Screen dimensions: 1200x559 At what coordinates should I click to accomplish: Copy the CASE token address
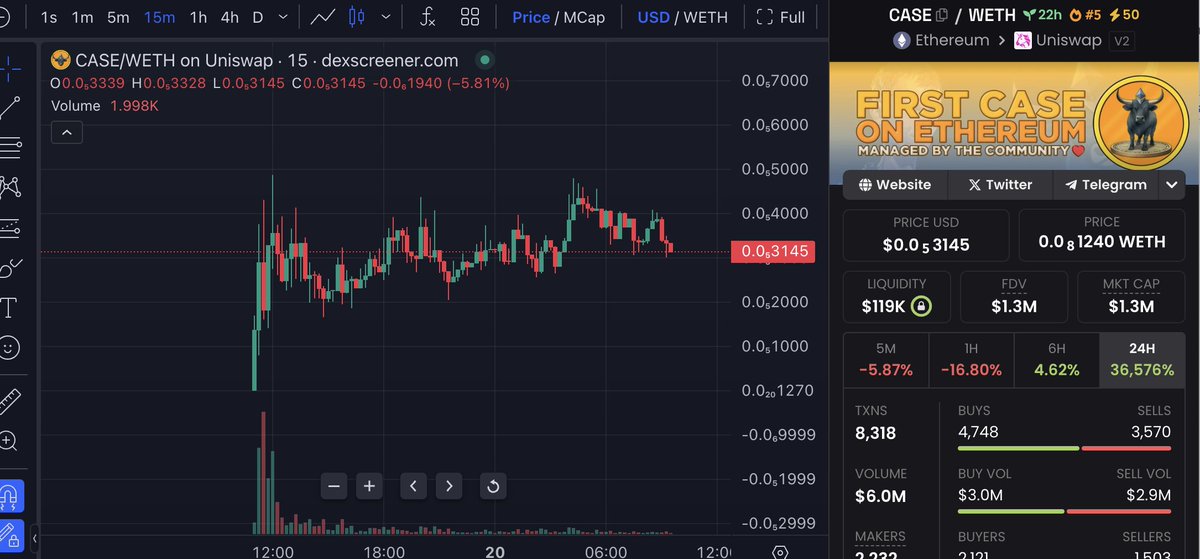pyautogui.click(x=941, y=15)
